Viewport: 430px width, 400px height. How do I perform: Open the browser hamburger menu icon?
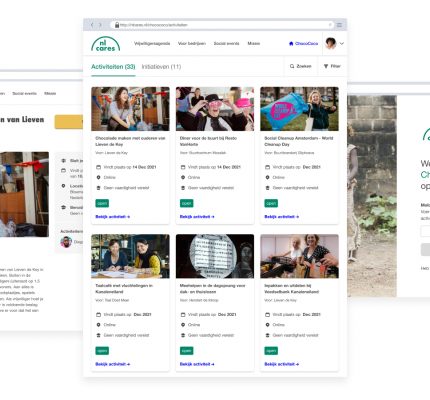tap(339, 25)
